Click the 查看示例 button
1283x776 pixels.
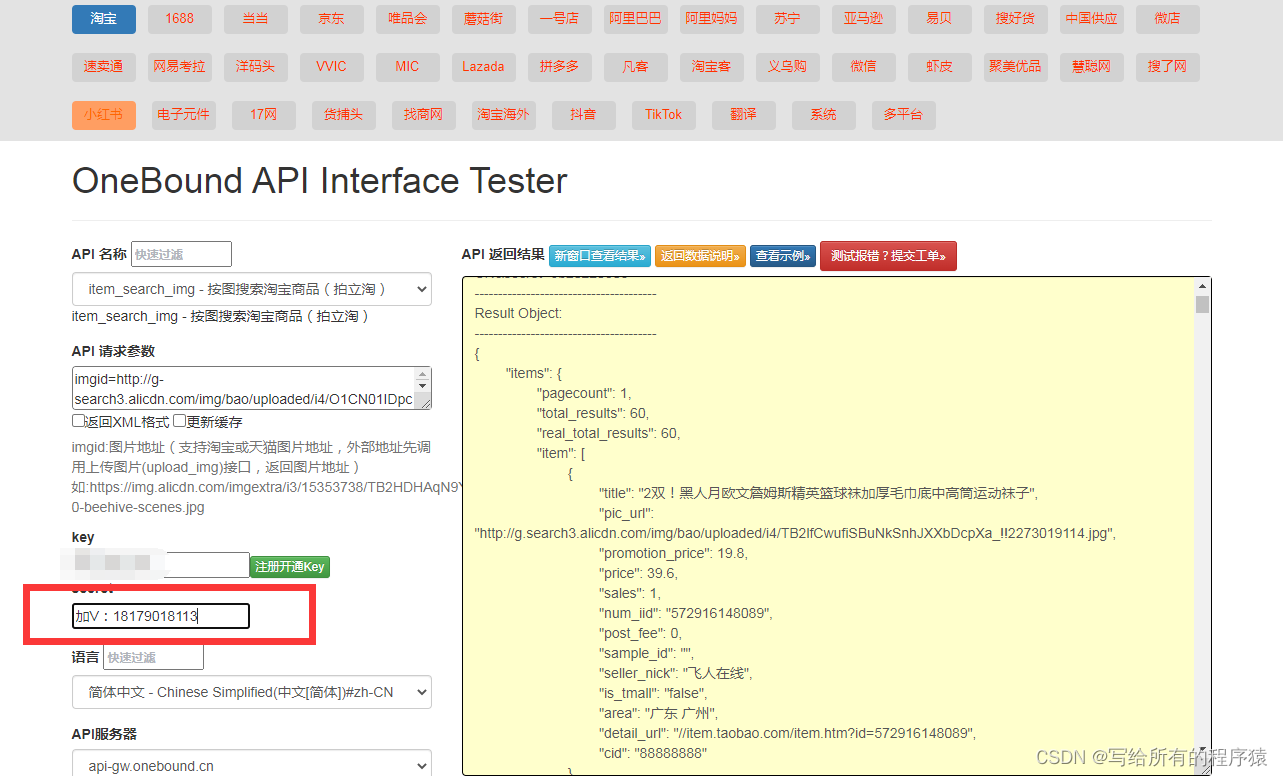[783, 256]
